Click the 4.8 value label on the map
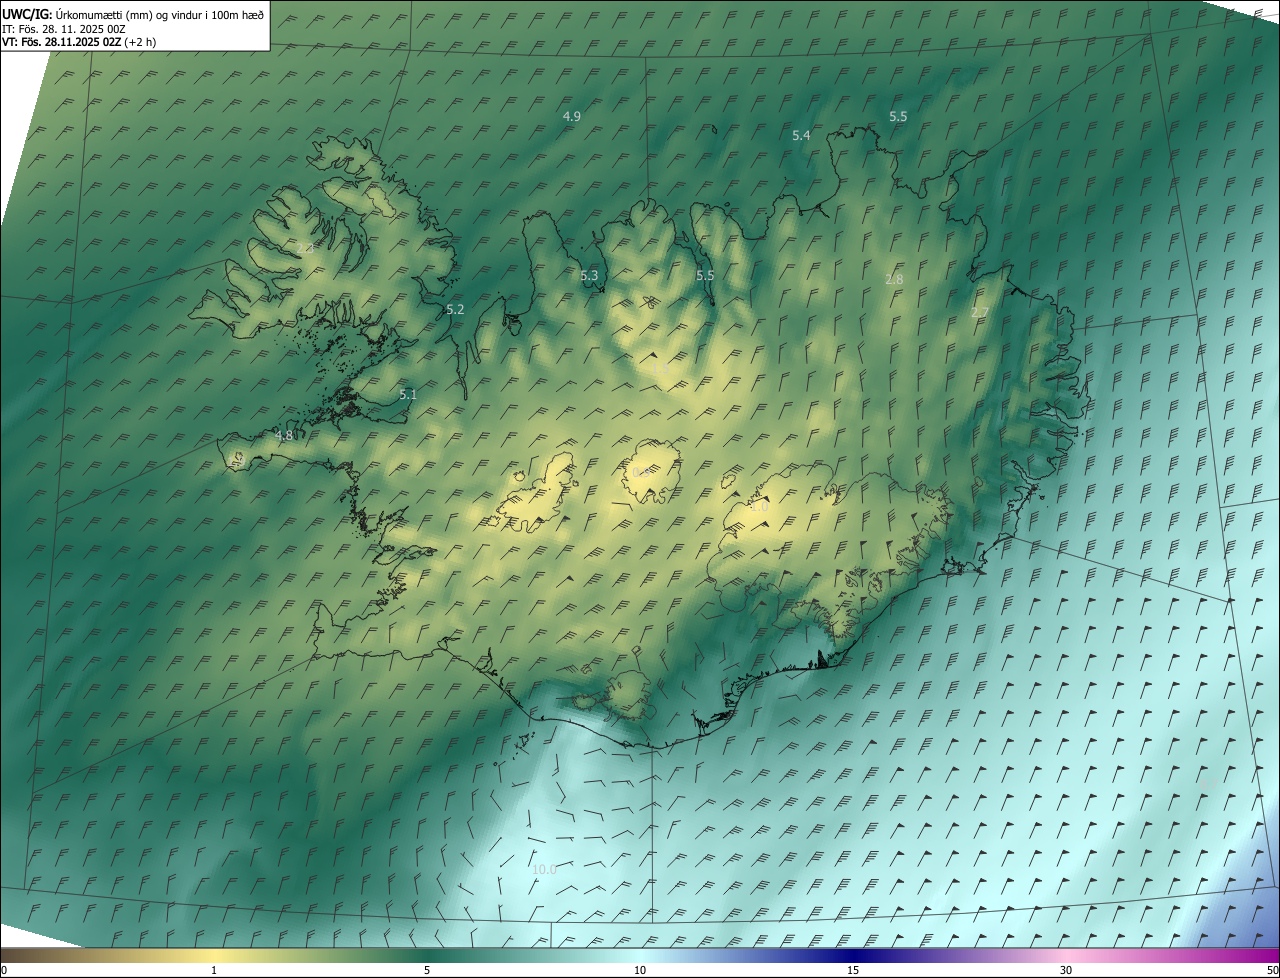Image resolution: width=1280 pixels, height=978 pixels. (x=284, y=435)
